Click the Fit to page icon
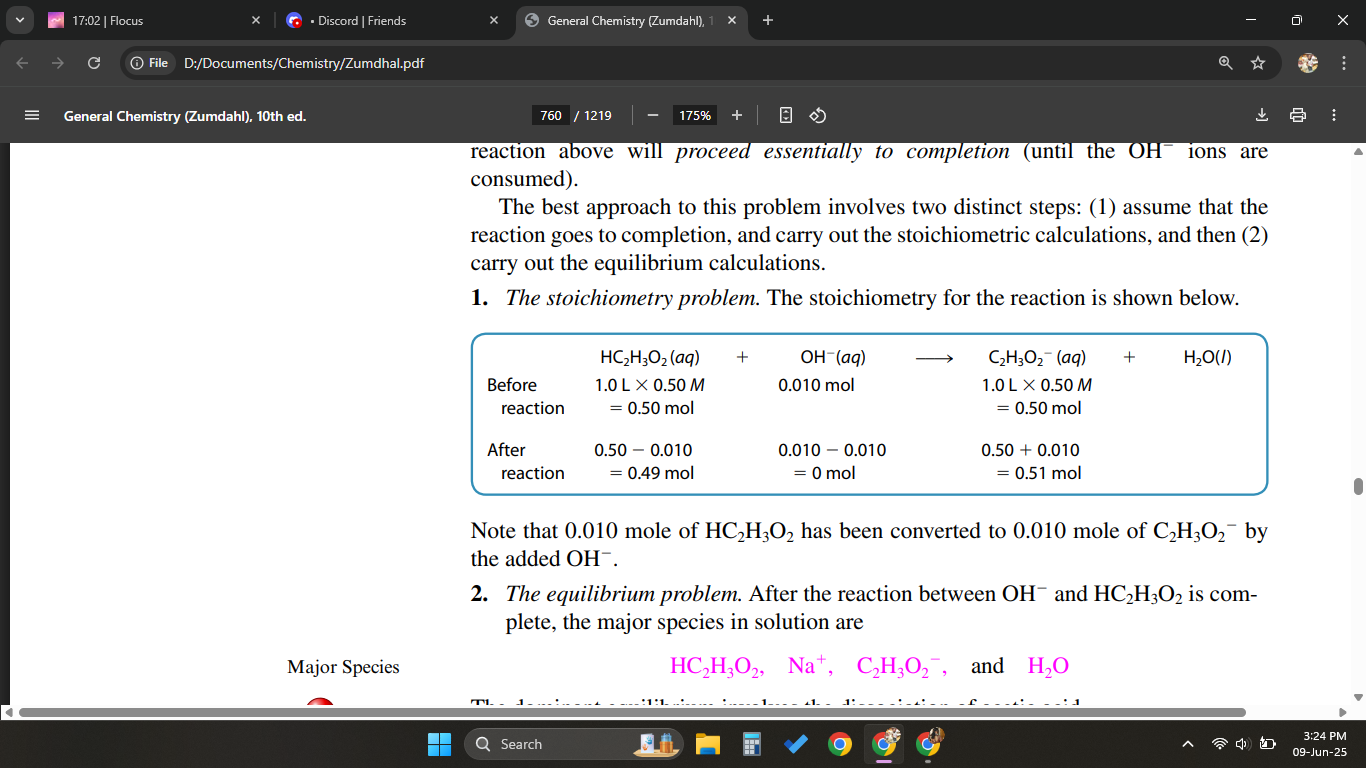1366x768 pixels. [x=786, y=115]
